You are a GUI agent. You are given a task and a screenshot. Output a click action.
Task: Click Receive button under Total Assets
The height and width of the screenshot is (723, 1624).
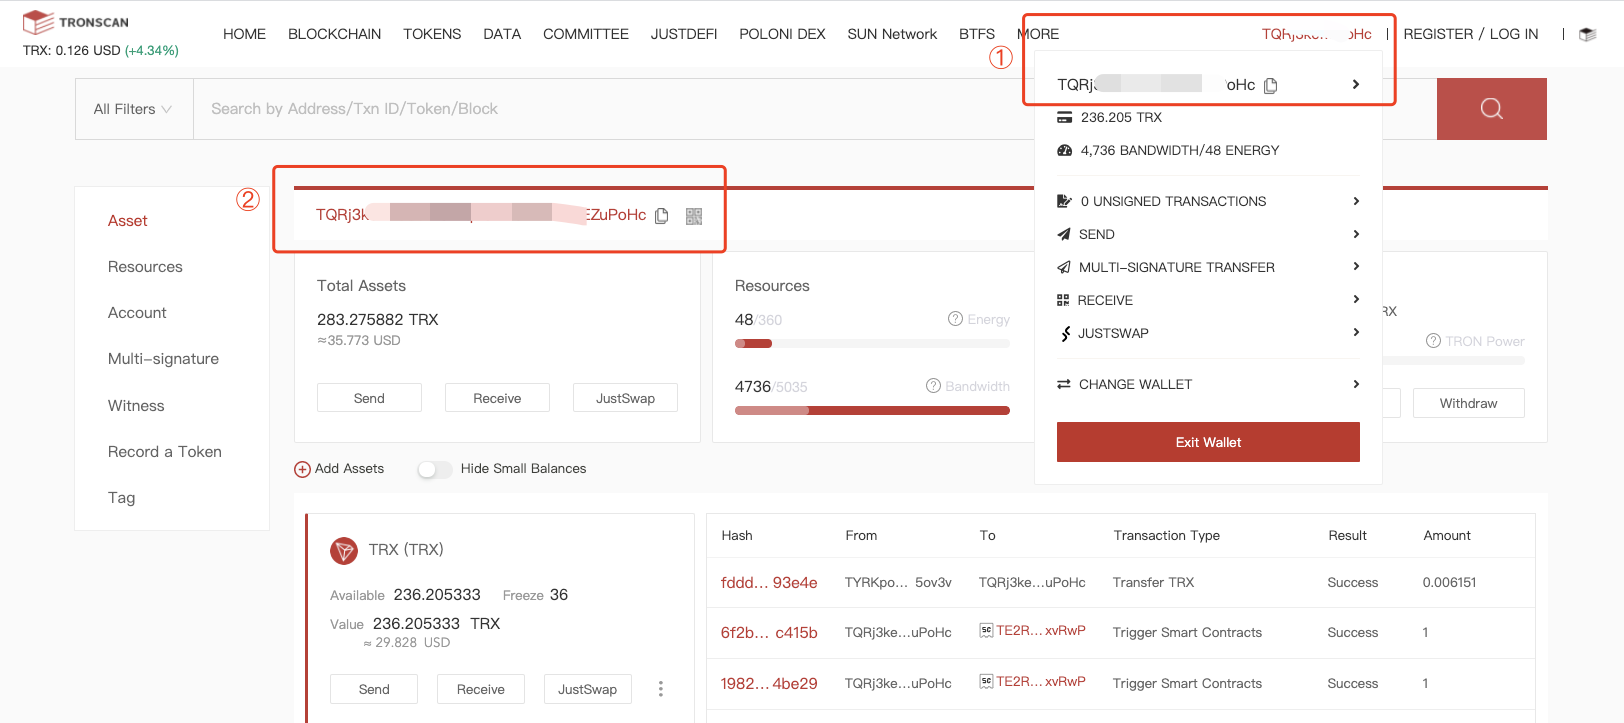pyautogui.click(x=497, y=398)
